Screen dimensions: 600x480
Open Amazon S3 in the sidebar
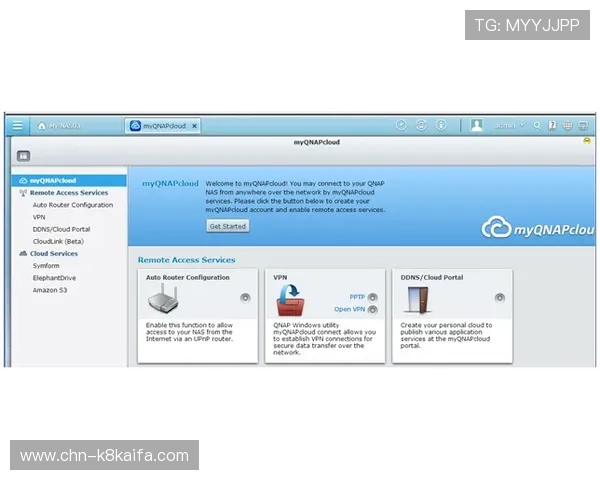[50, 290]
